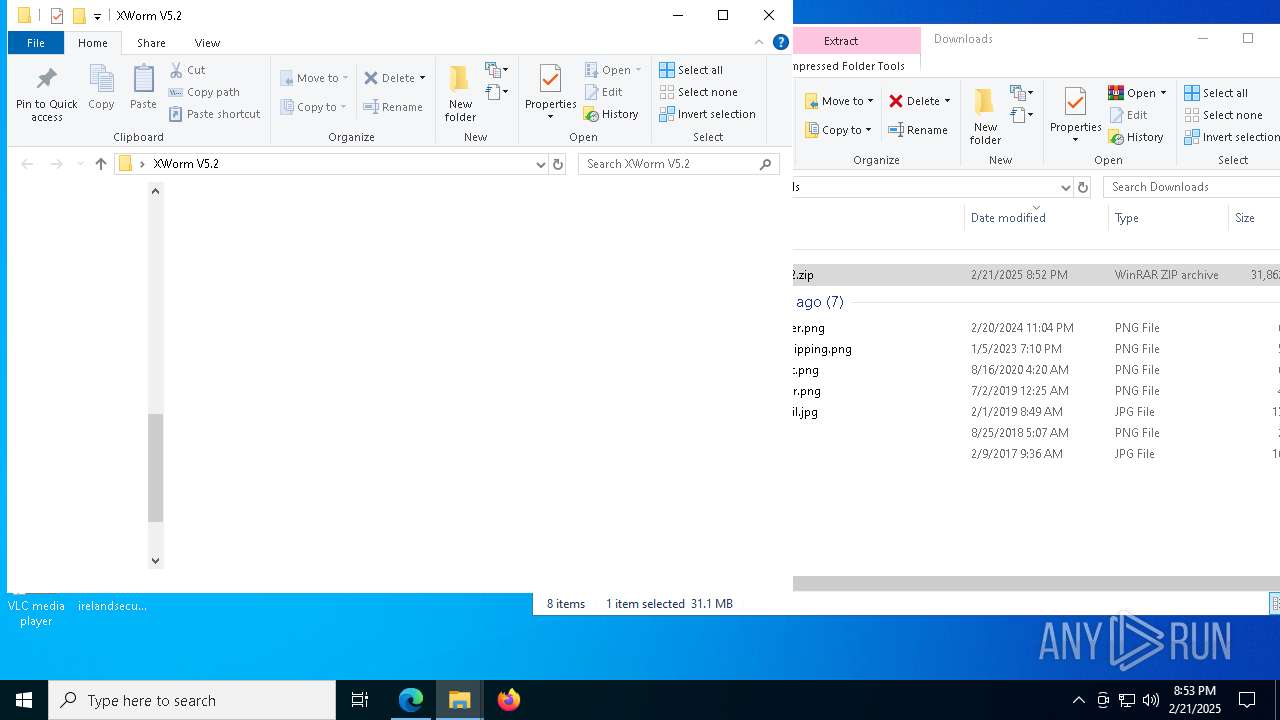This screenshot has width=1280, height=720.
Task: Open the Move to dropdown in XWorm window
Action: (314, 78)
